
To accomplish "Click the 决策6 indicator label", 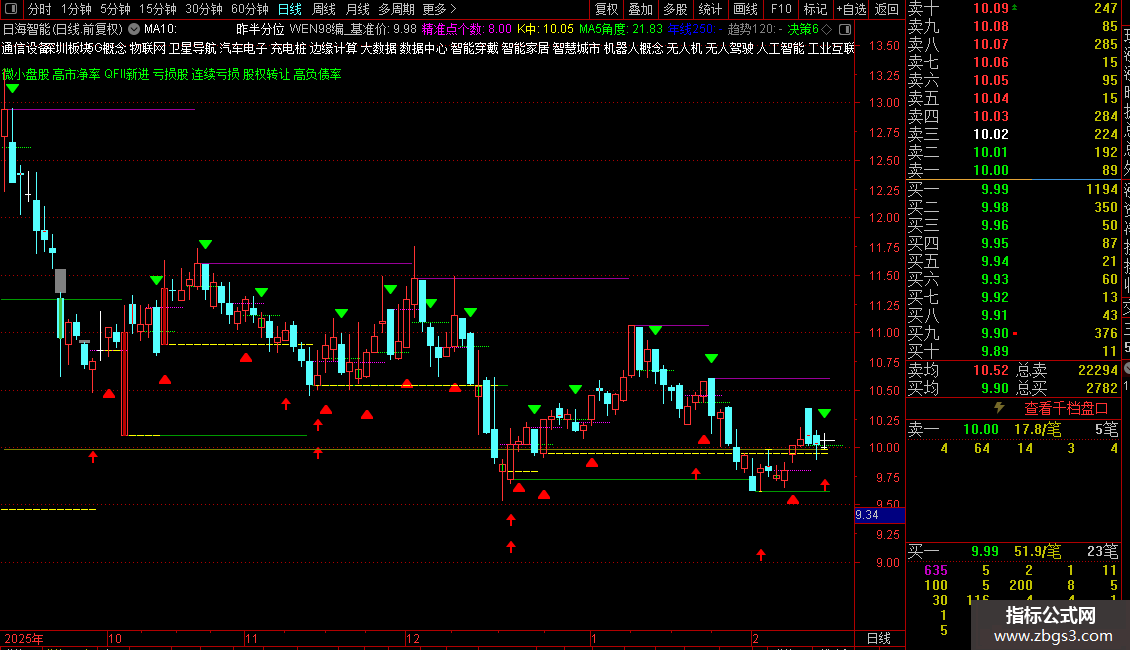I will 803,30.
